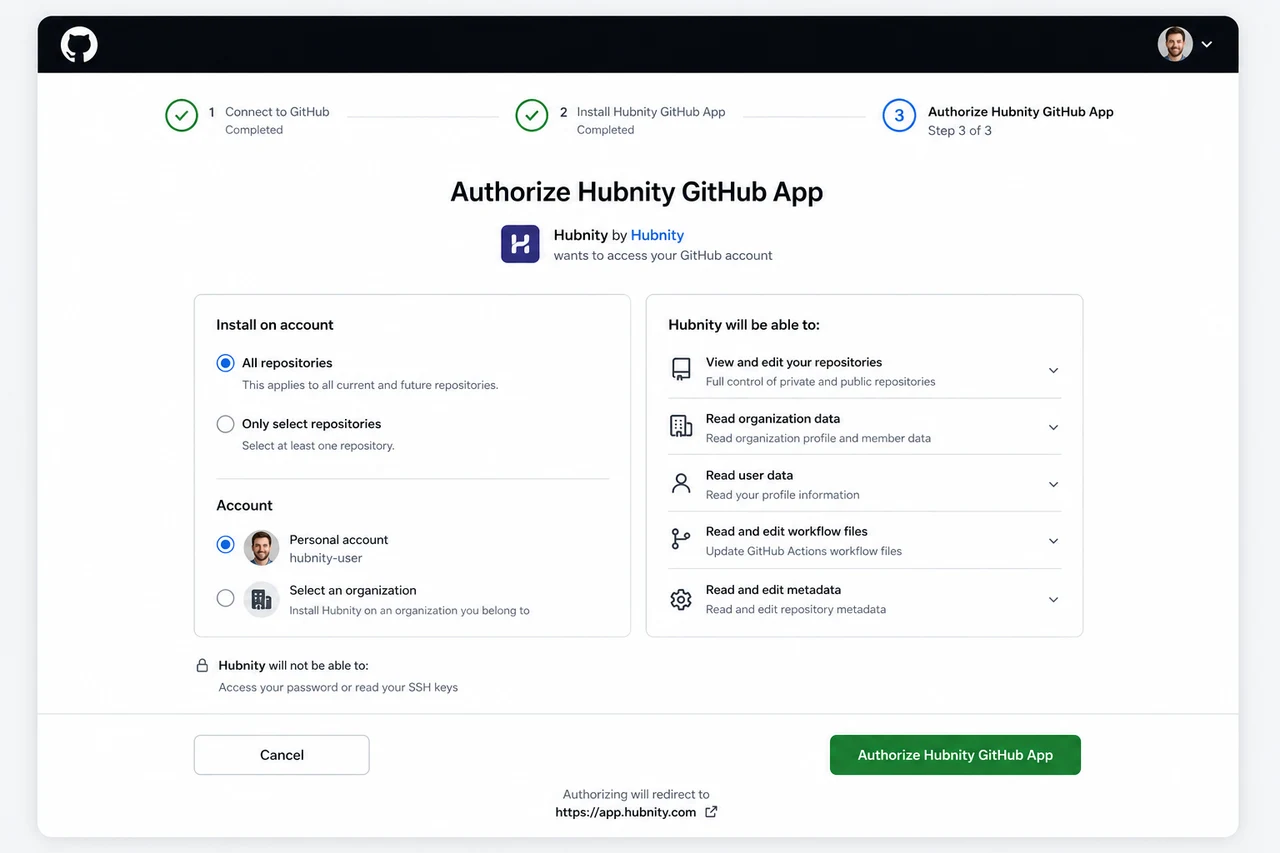Click the 'hubnity-user' username text
1280x853 pixels.
pyautogui.click(x=326, y=558)
